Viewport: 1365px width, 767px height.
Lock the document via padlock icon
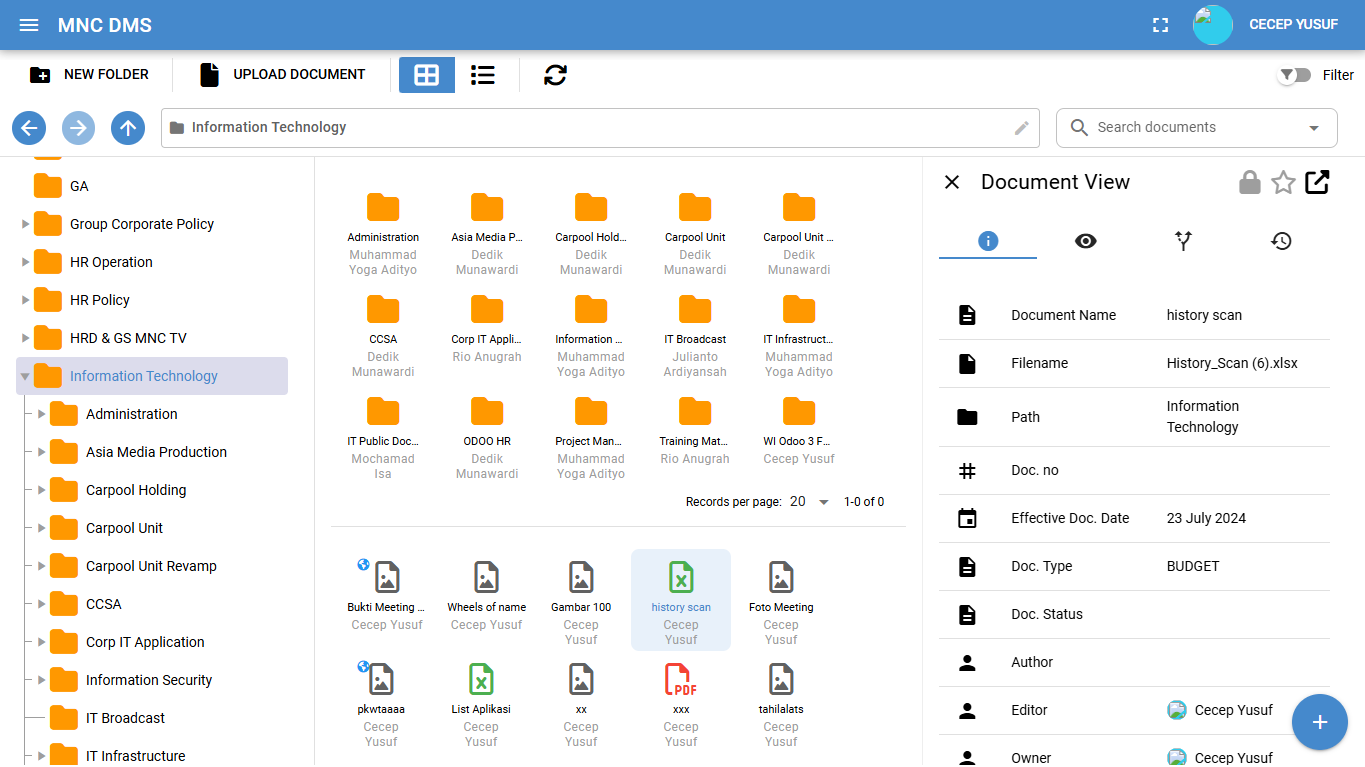click(x=1249, y=182)
